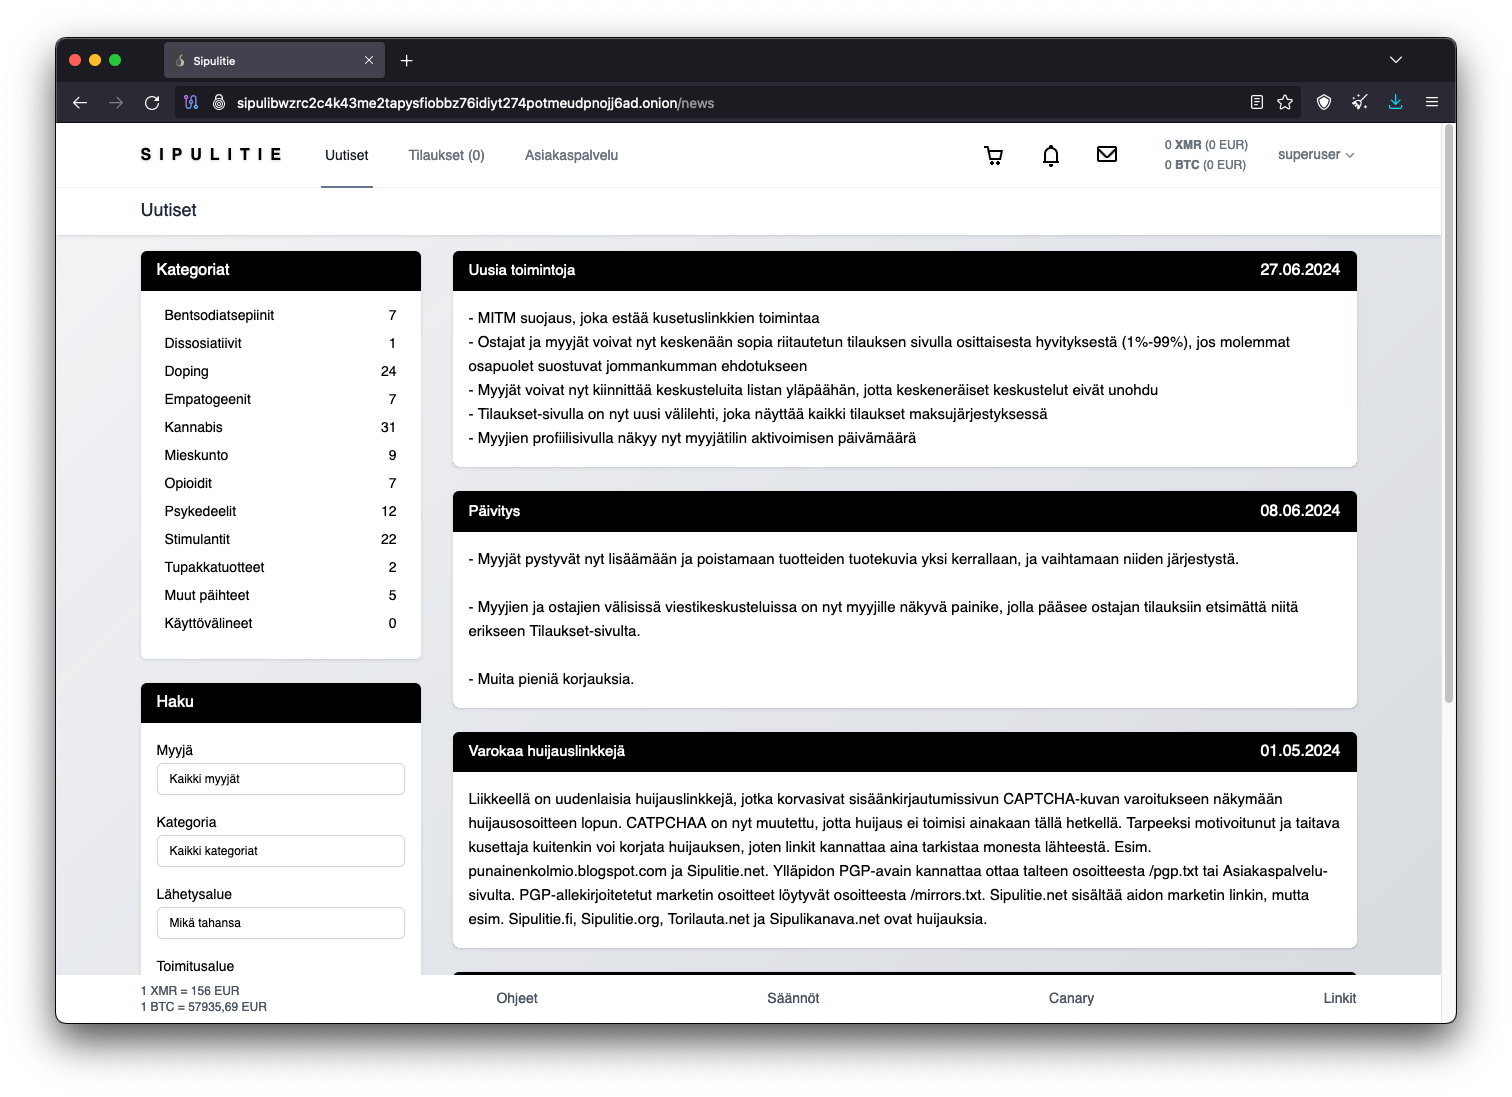Open the Canary footer link
Image resolution: width=1512 pixels, height=1097 pixels.
1071,998
